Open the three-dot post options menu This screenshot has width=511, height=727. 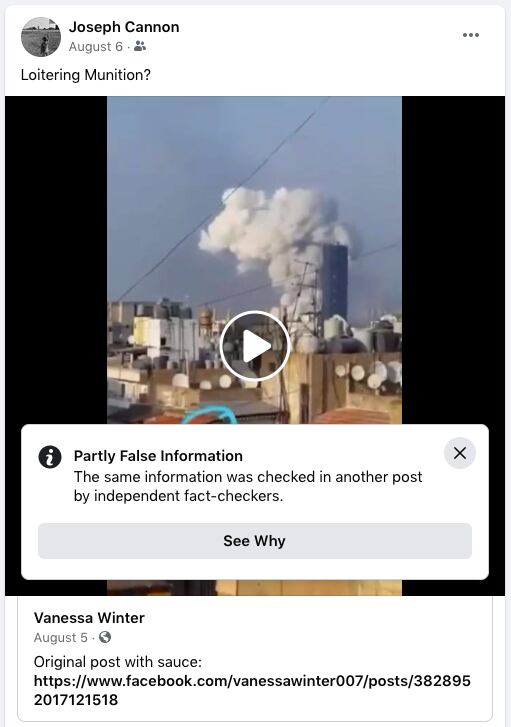pyautogui.click(x=471, y=35)
